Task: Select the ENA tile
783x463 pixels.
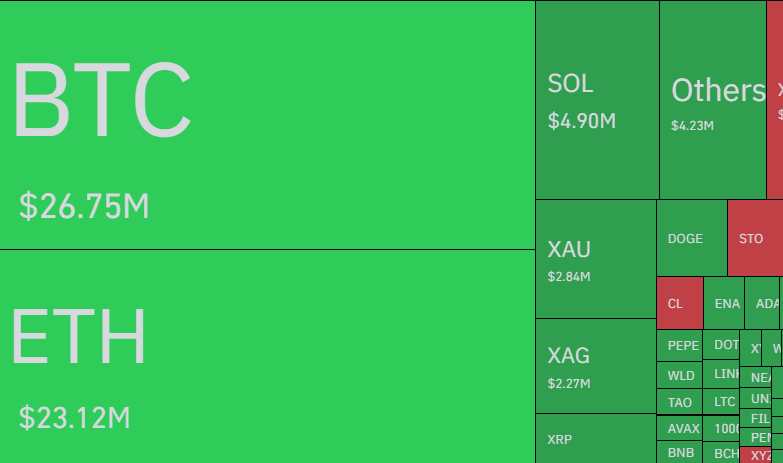Action: (x=727, y=303)
